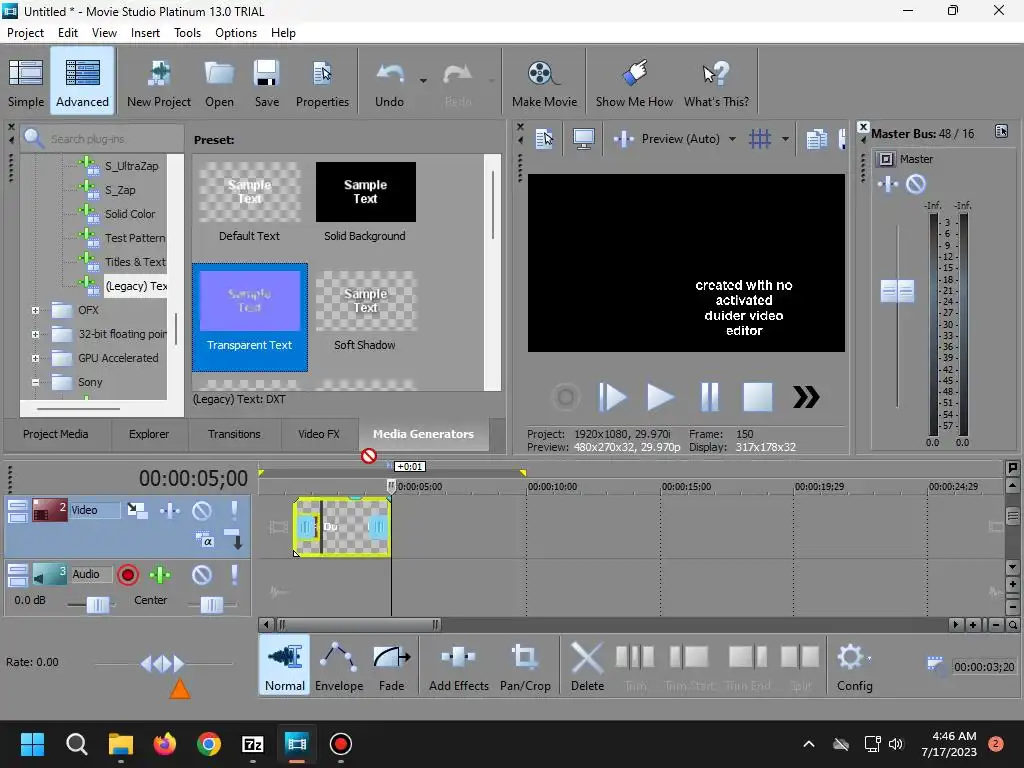Select the Advanced editing mode
The image size is (1024, 768).
coord(82,82)
